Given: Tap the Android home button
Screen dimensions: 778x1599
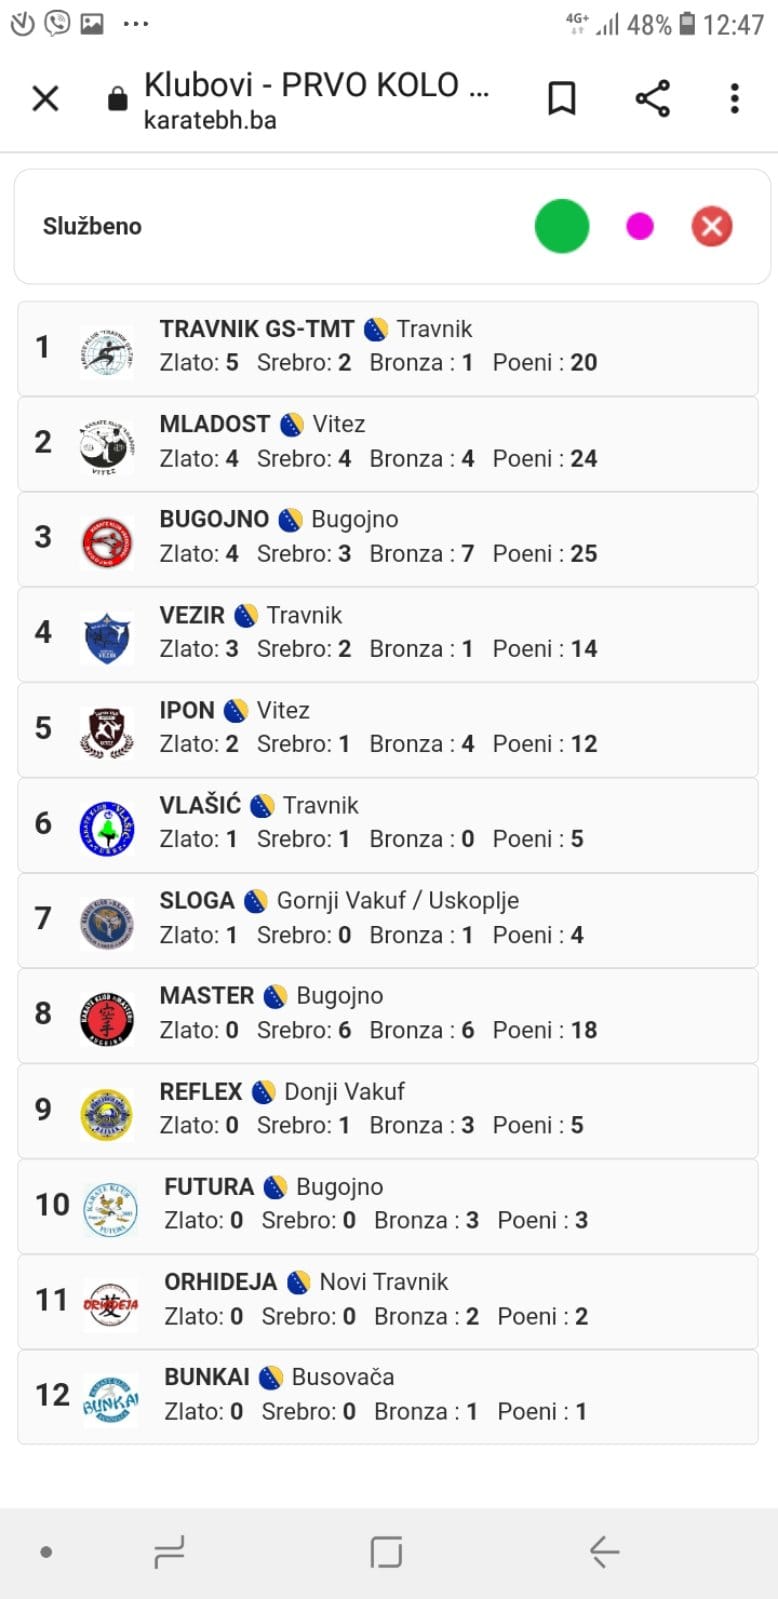Looking at the screenshot, I should tap(386, 1552).
